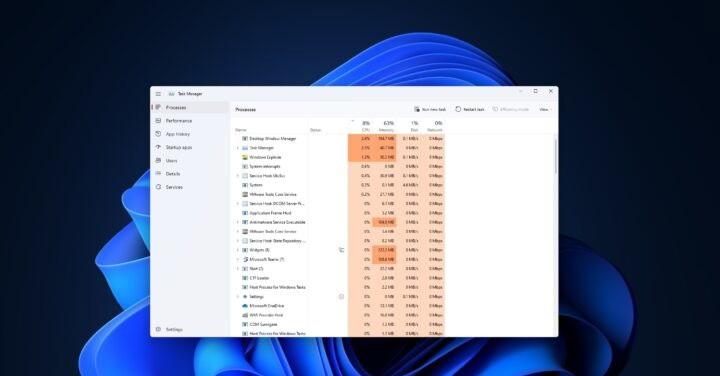Select the Desktop Window Manager row name
Viewport: 720px width, 376px height.
[x=273, y=138]
